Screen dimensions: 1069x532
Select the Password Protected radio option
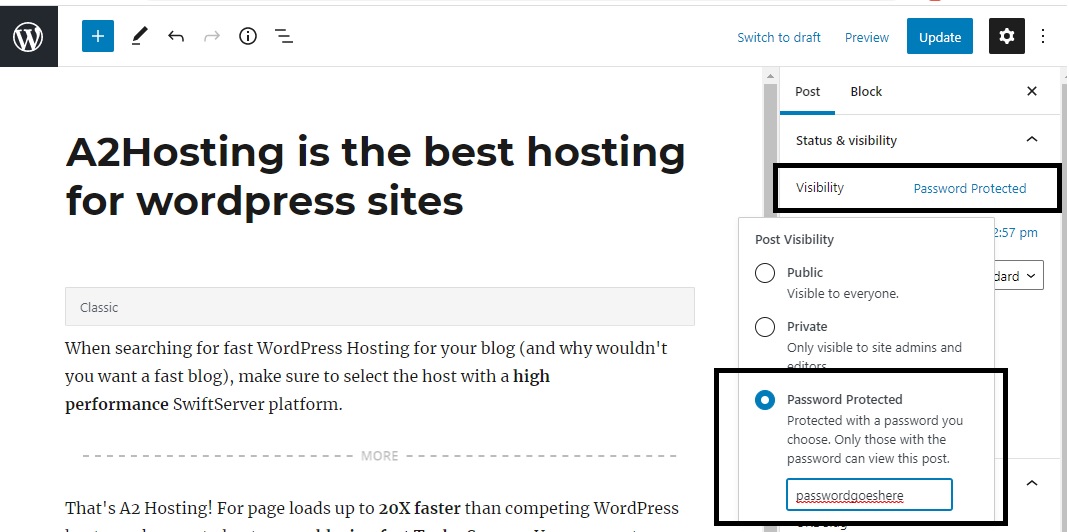coord(765,400)
